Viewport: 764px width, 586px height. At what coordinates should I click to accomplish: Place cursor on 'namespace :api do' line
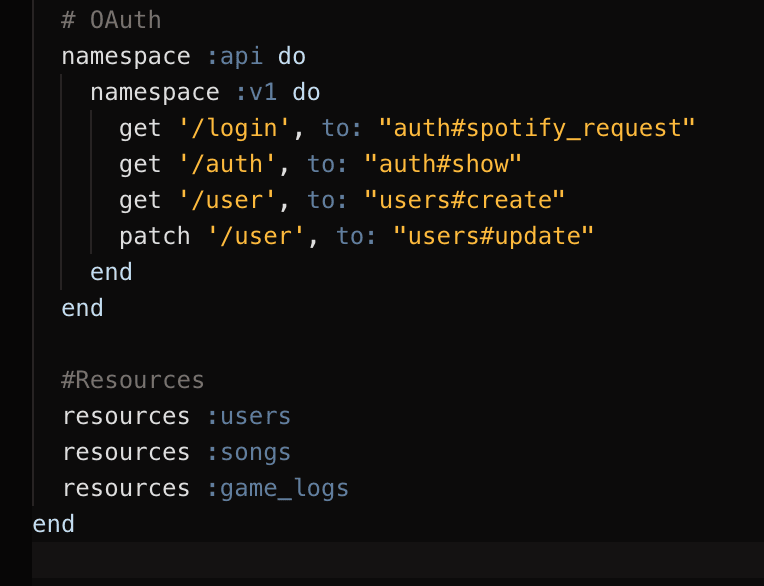[183, 57]
